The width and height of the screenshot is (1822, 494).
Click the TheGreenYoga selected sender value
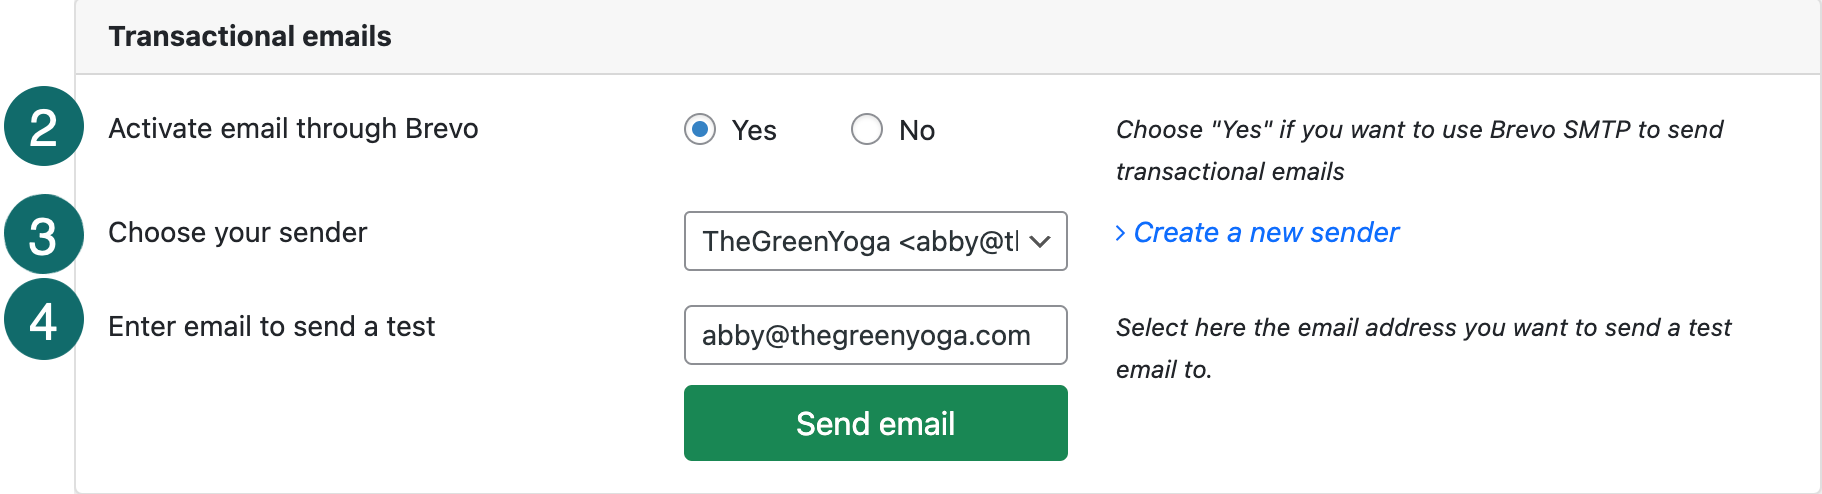859,241
